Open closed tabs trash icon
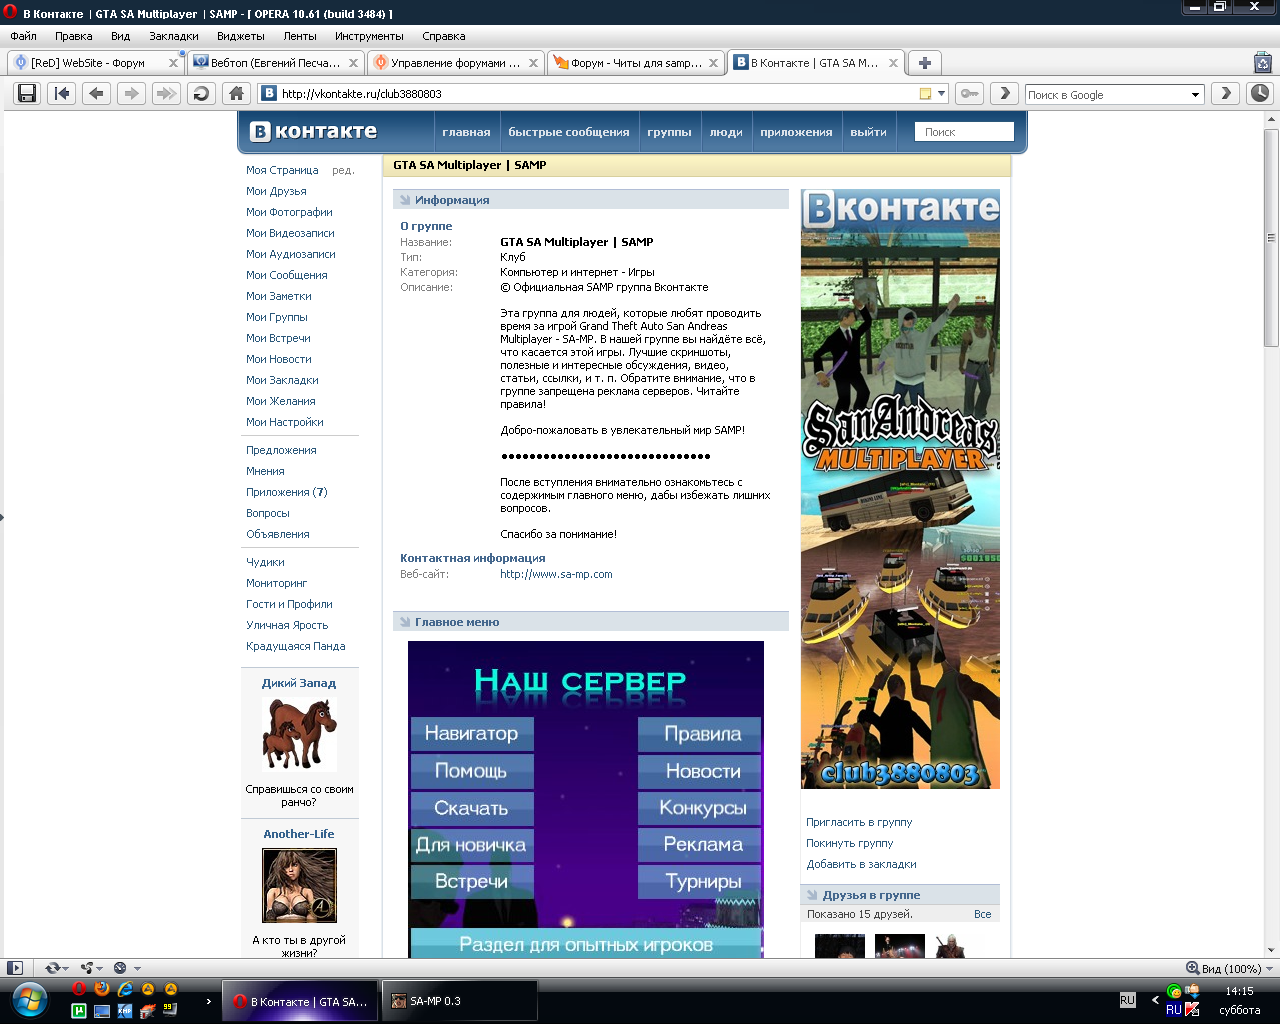Viewport: 1280px width, 1024px height. click(1263, 62)
